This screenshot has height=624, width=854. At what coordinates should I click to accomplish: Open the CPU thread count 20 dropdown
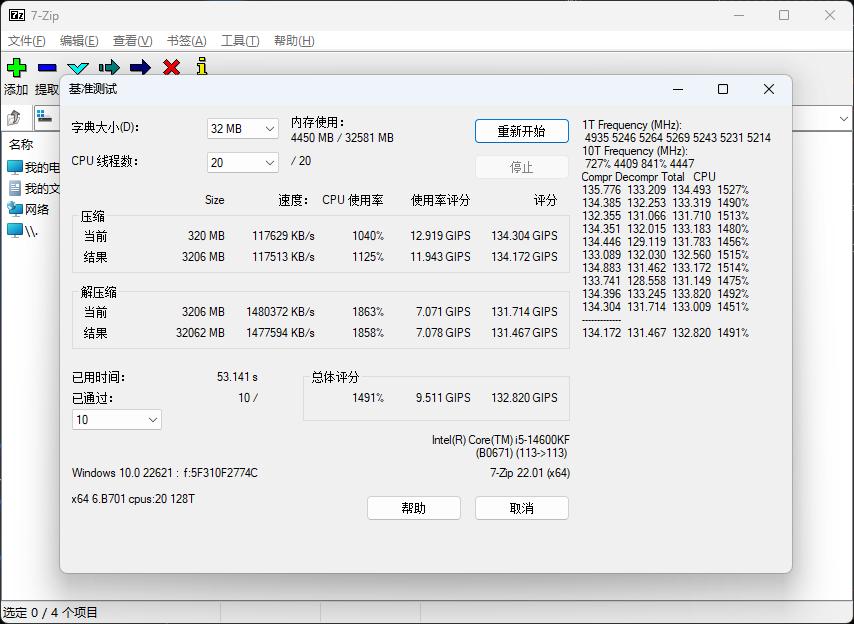pyautogui.click(x=243, y=163)
